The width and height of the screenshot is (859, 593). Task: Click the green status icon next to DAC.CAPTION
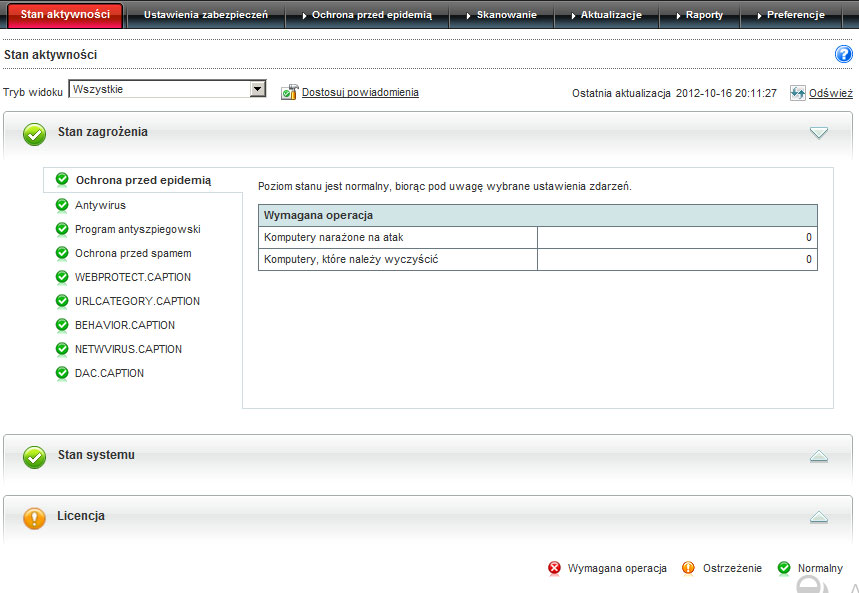pos(62,373)
